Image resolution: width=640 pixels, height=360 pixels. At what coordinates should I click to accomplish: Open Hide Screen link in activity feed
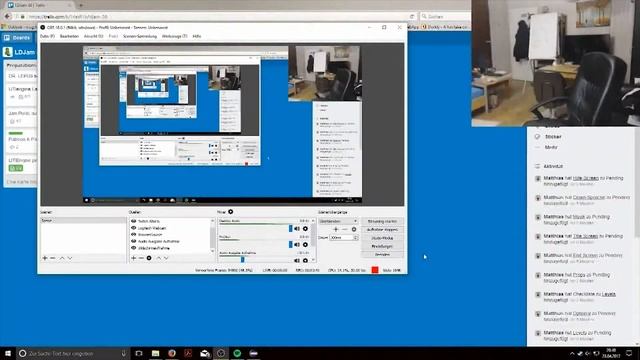(585, 178)
